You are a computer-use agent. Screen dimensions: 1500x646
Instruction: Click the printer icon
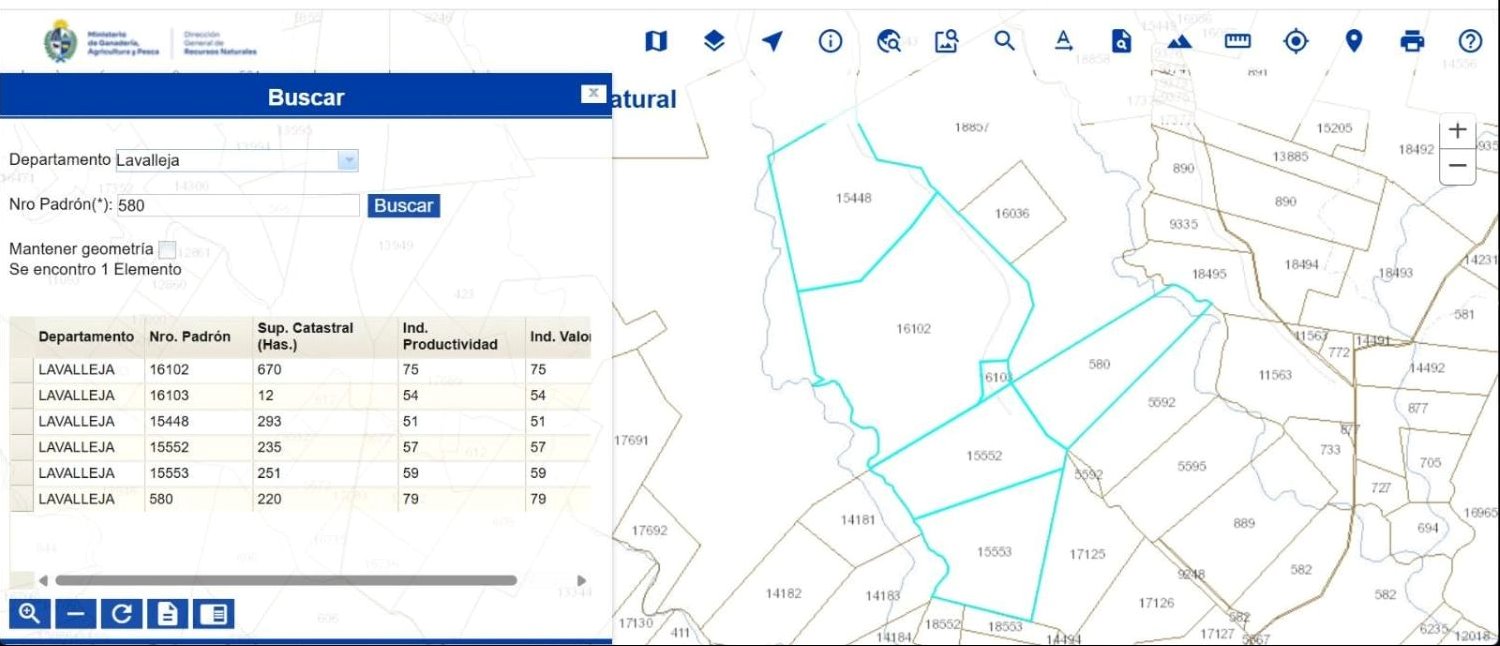click(x=1412, y=41)
